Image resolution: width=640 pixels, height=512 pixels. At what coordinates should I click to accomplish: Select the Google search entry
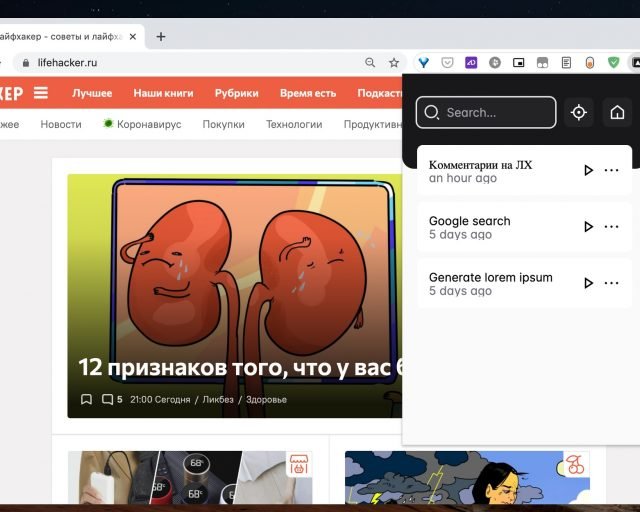coord(524,227)
